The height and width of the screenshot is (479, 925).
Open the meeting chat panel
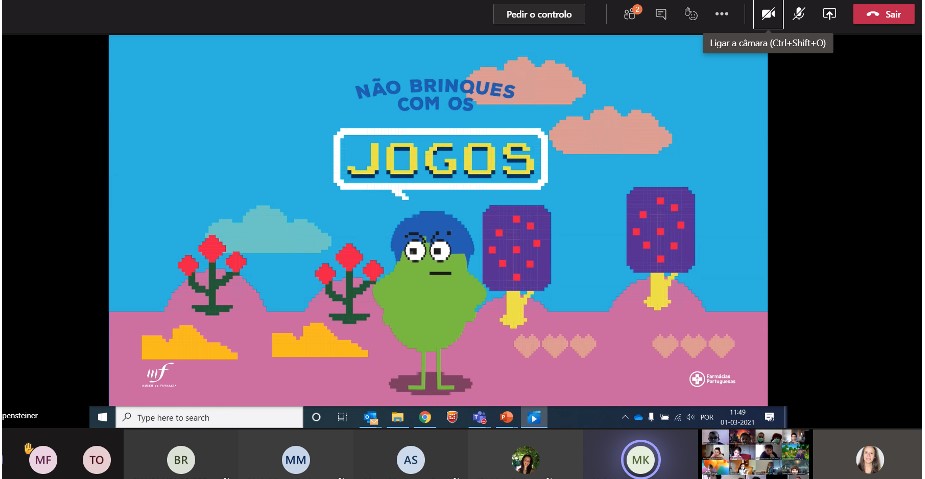pyautogui.click(x=661, y=14)
